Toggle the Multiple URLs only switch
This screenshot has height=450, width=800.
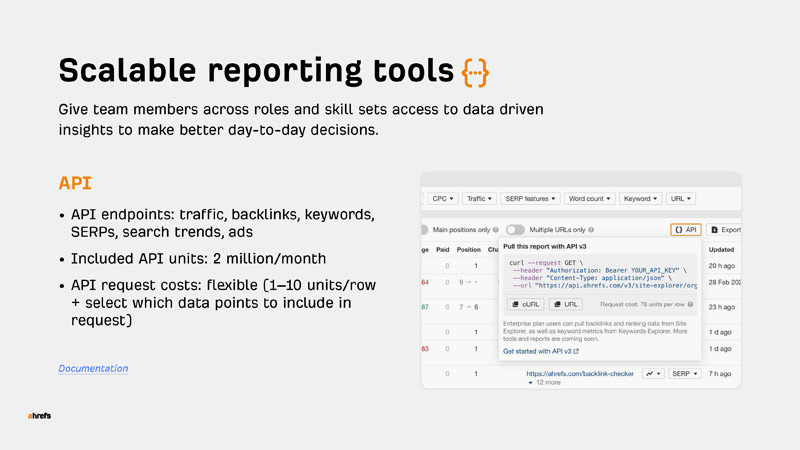pyautogui.click(x=515, y=230)
